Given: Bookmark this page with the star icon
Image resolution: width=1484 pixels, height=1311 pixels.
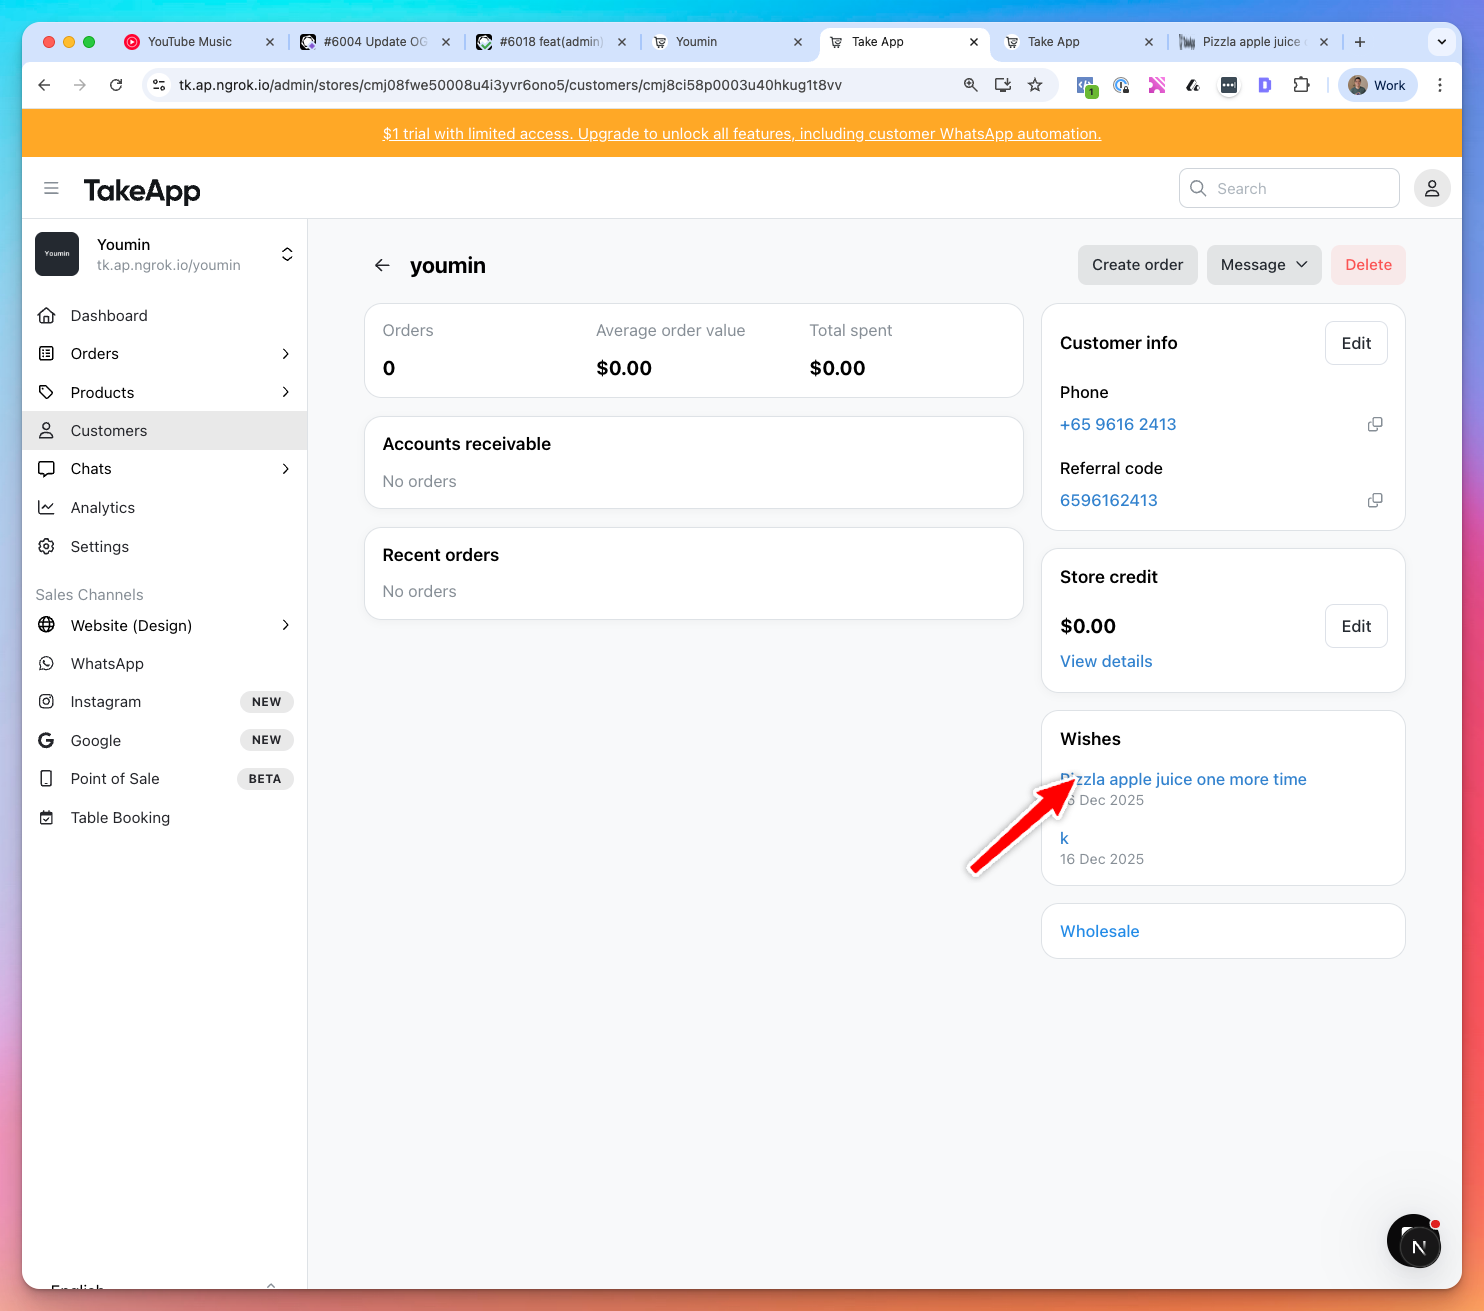Looking at the screenshot, I should (x=1035, y=85).
